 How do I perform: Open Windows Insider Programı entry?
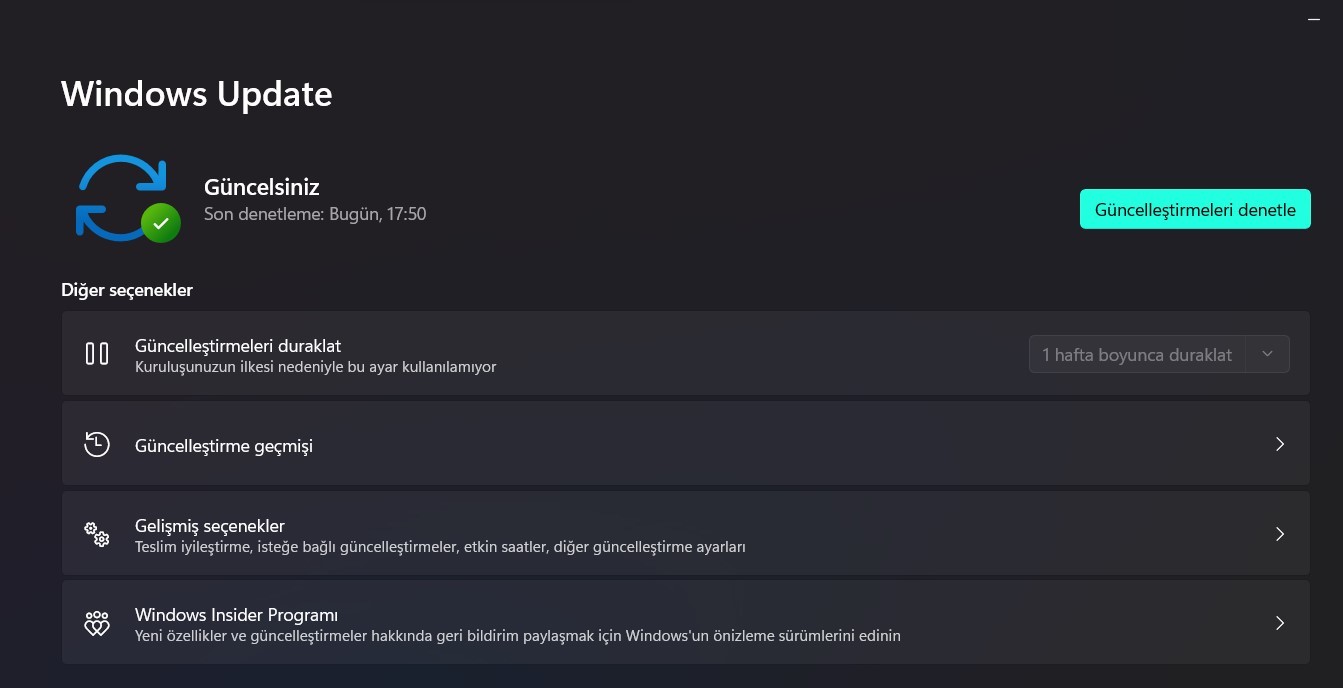686,623
